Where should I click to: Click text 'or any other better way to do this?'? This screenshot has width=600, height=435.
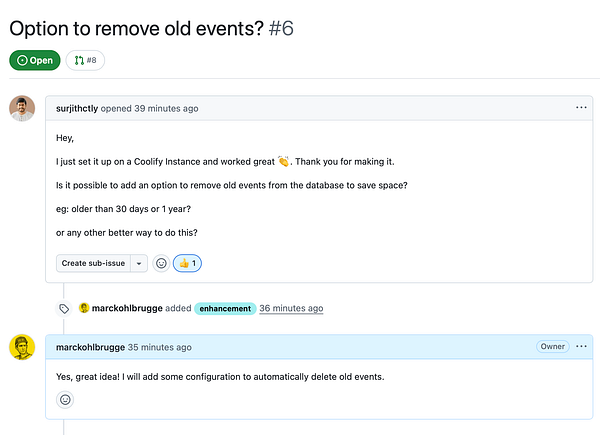click(127, 233)
